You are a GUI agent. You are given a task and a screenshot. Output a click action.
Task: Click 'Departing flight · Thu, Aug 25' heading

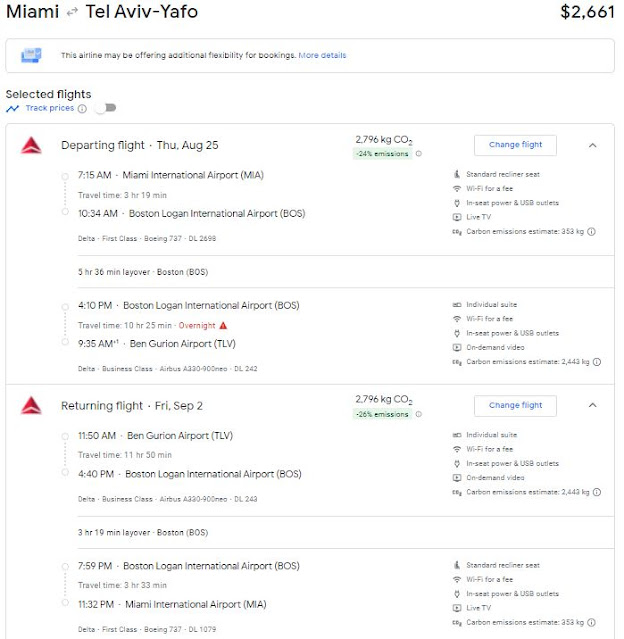coord(140,145)
